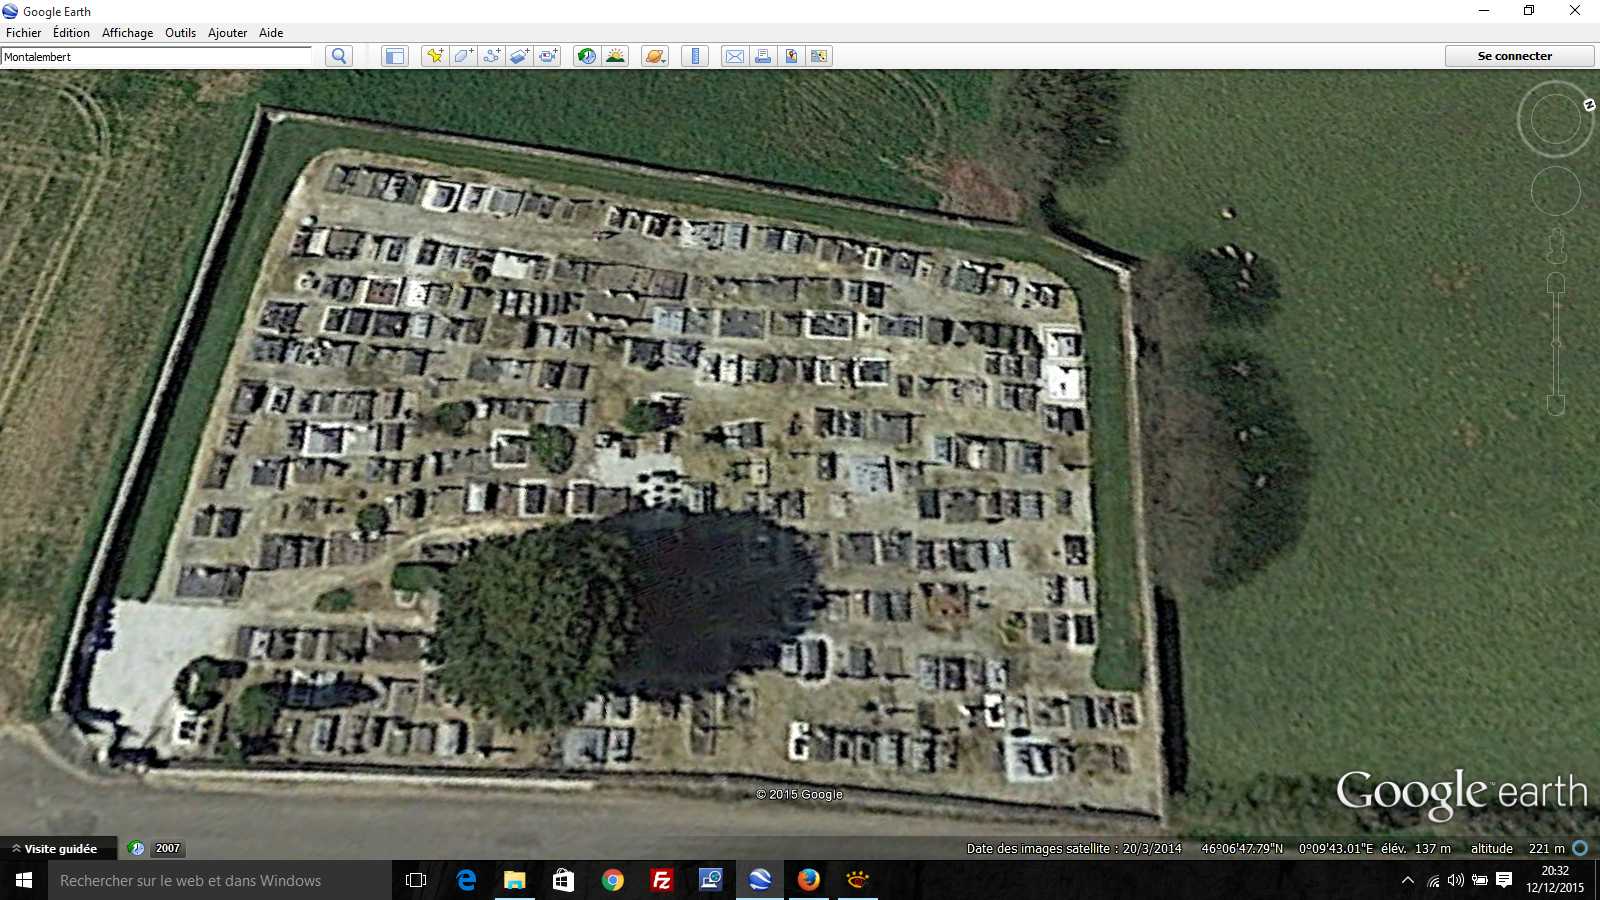1600x900 pixels.
Task: Open File Explorer from the taskbar
Action: click(514, 880)
